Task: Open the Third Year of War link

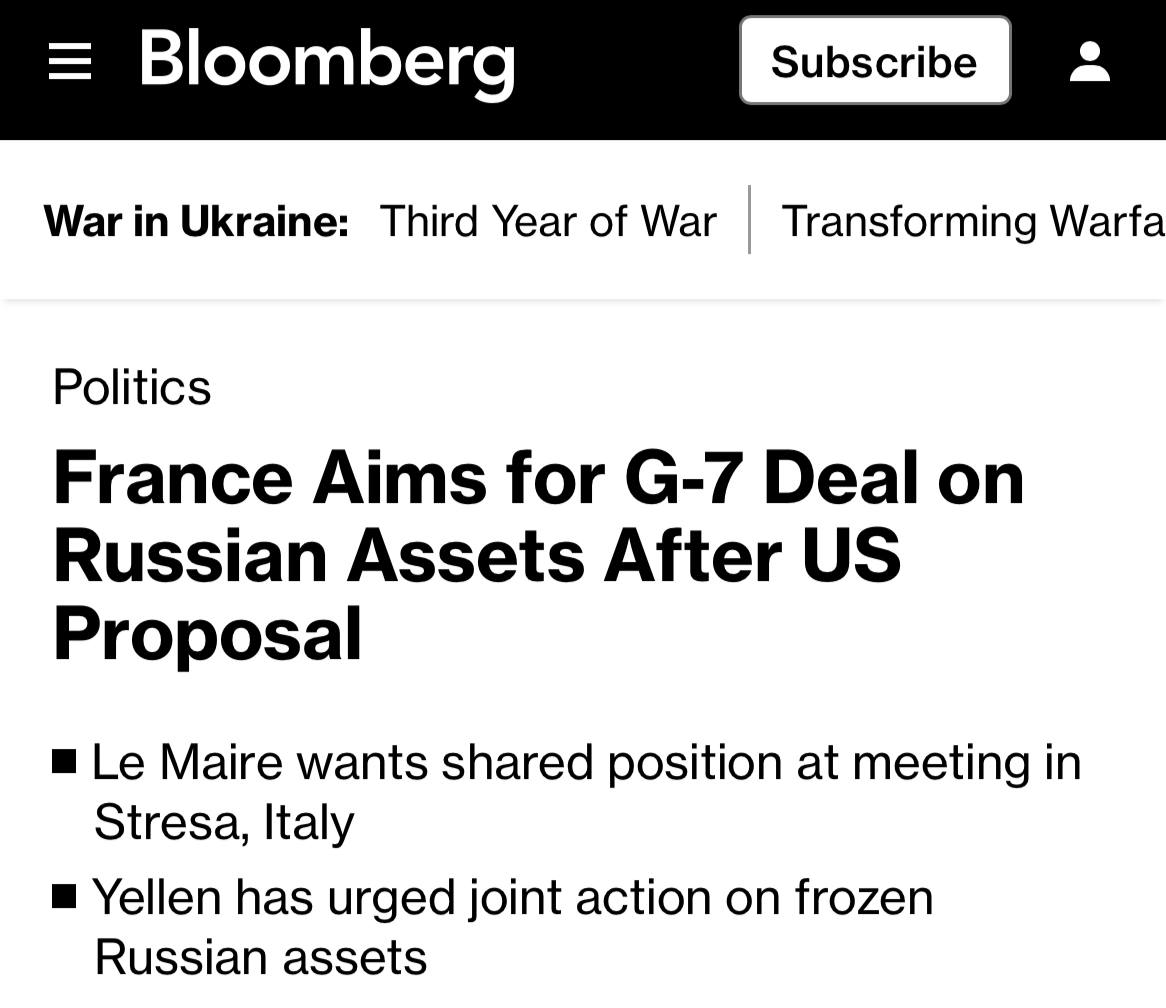Action: click(x=548, y=221)
